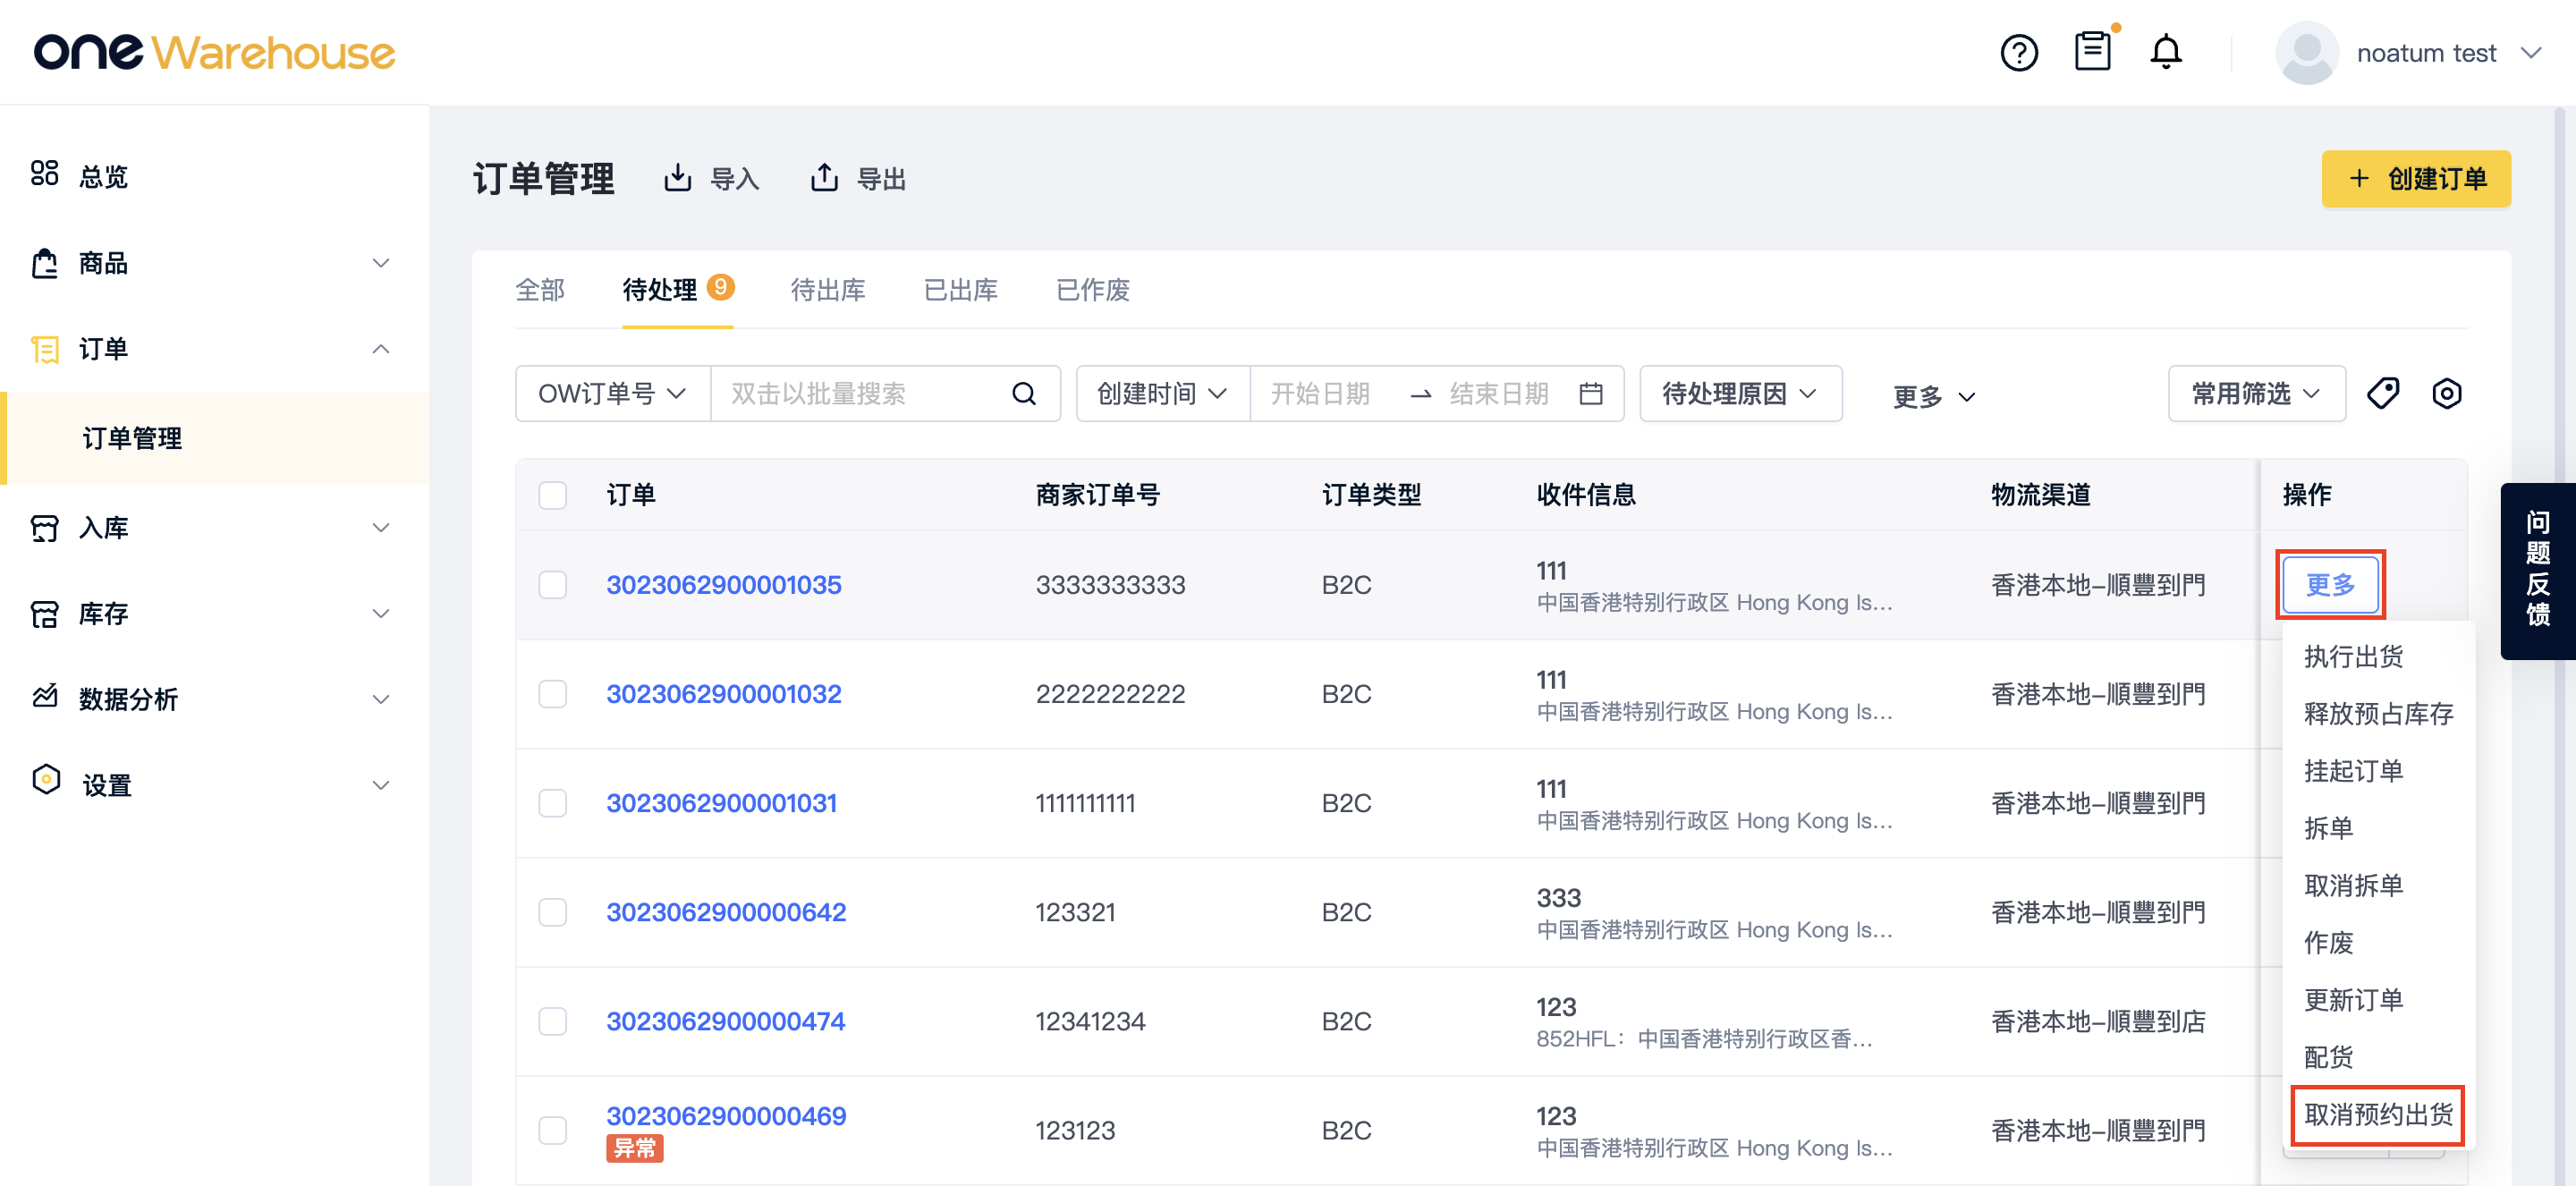This screenshot has height=1186, width=2576.
Task: Click the OneWarehouse logo
Action: point(215,52)
